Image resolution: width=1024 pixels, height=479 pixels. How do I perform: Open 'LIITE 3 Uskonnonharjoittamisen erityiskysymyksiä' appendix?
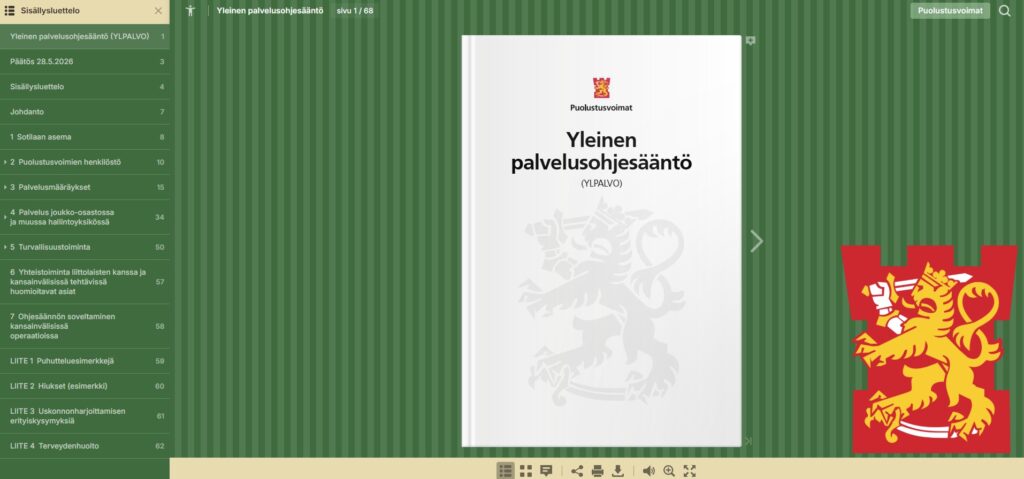tap(85, 416)
